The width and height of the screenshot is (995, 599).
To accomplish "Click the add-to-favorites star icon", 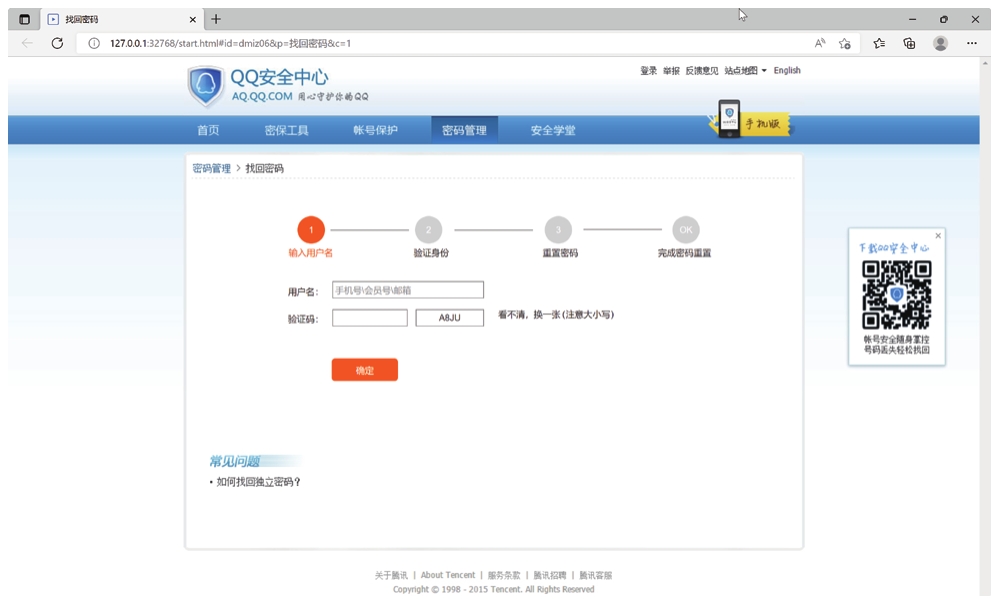I will pyautogui.click(x=845, y=43).
